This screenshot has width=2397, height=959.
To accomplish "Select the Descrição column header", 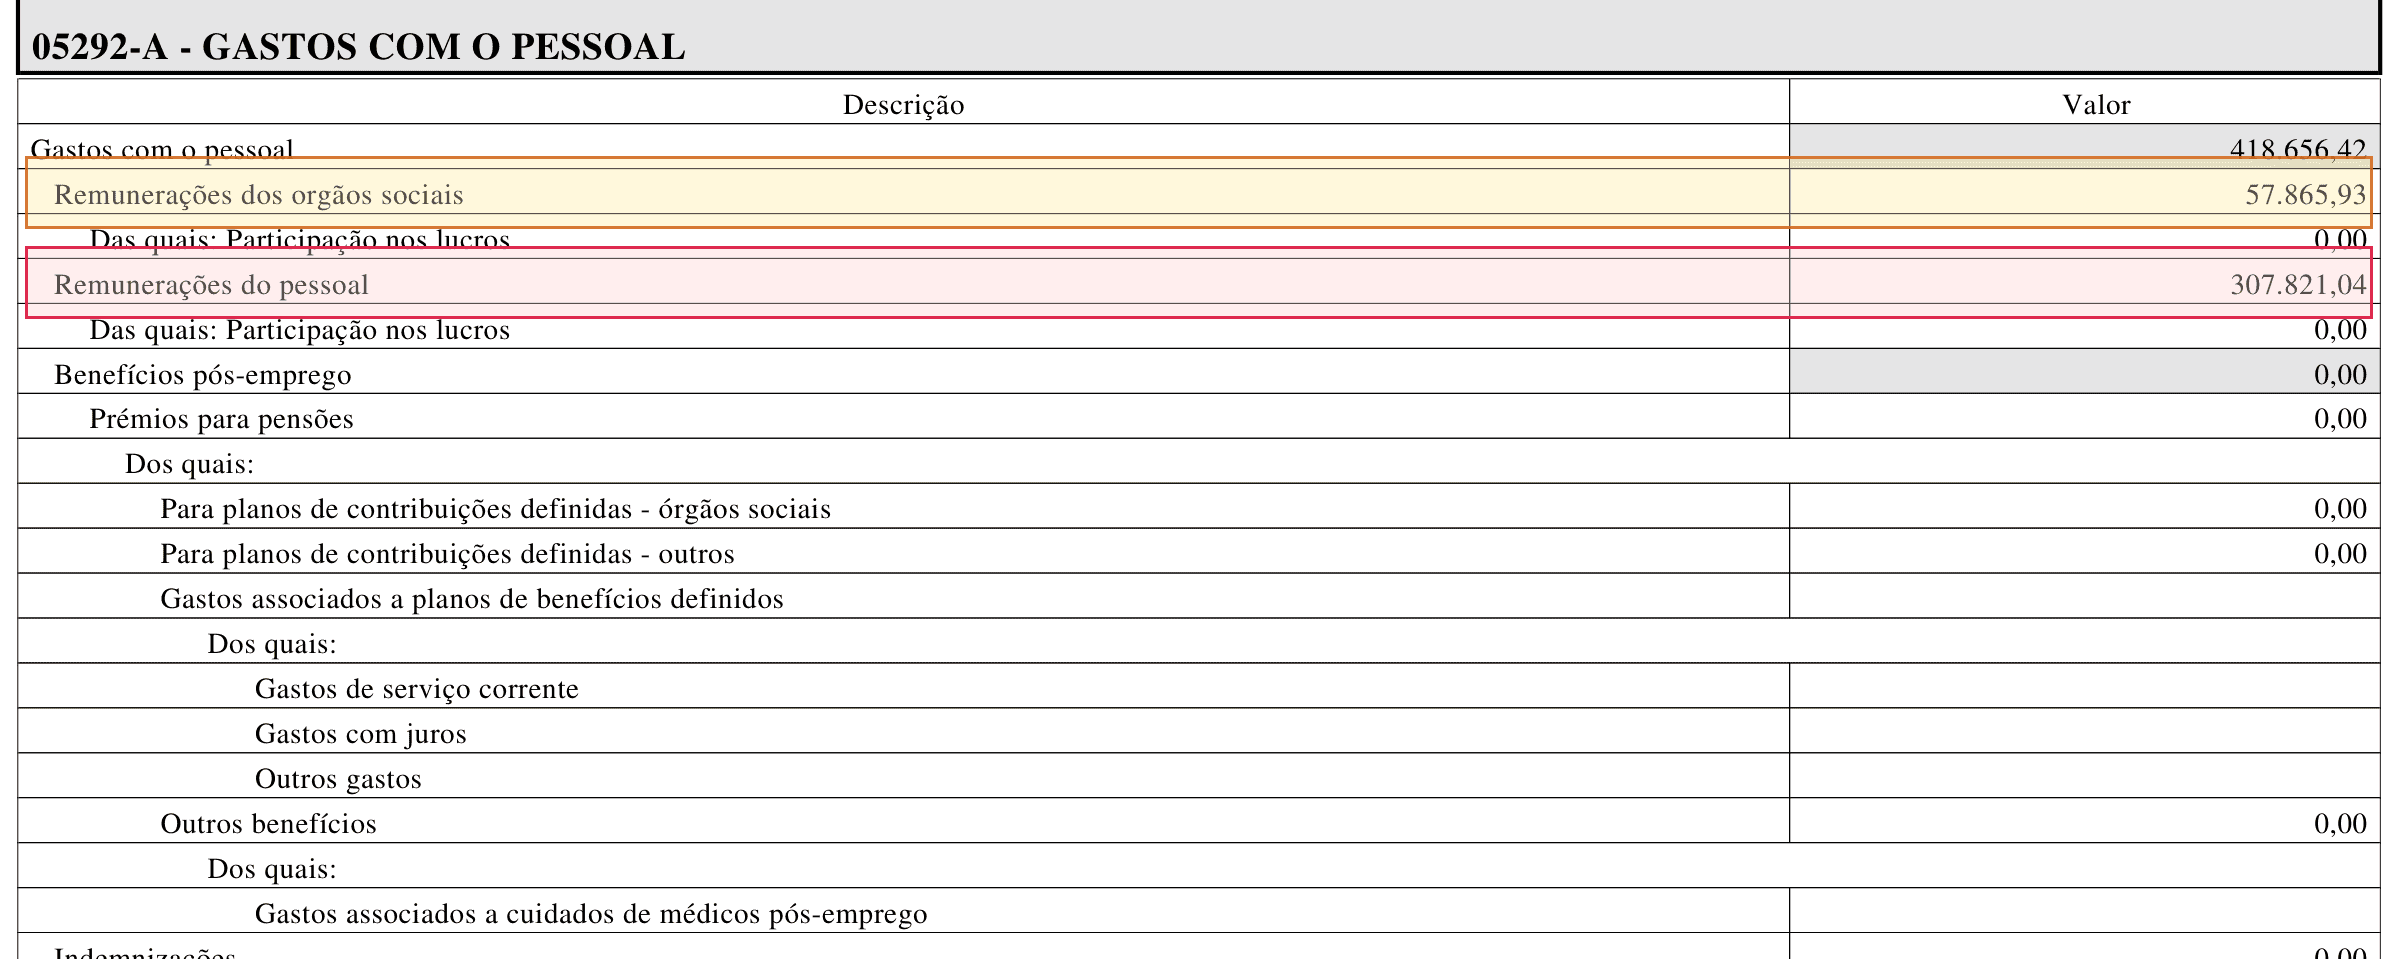I will point(903,105).
